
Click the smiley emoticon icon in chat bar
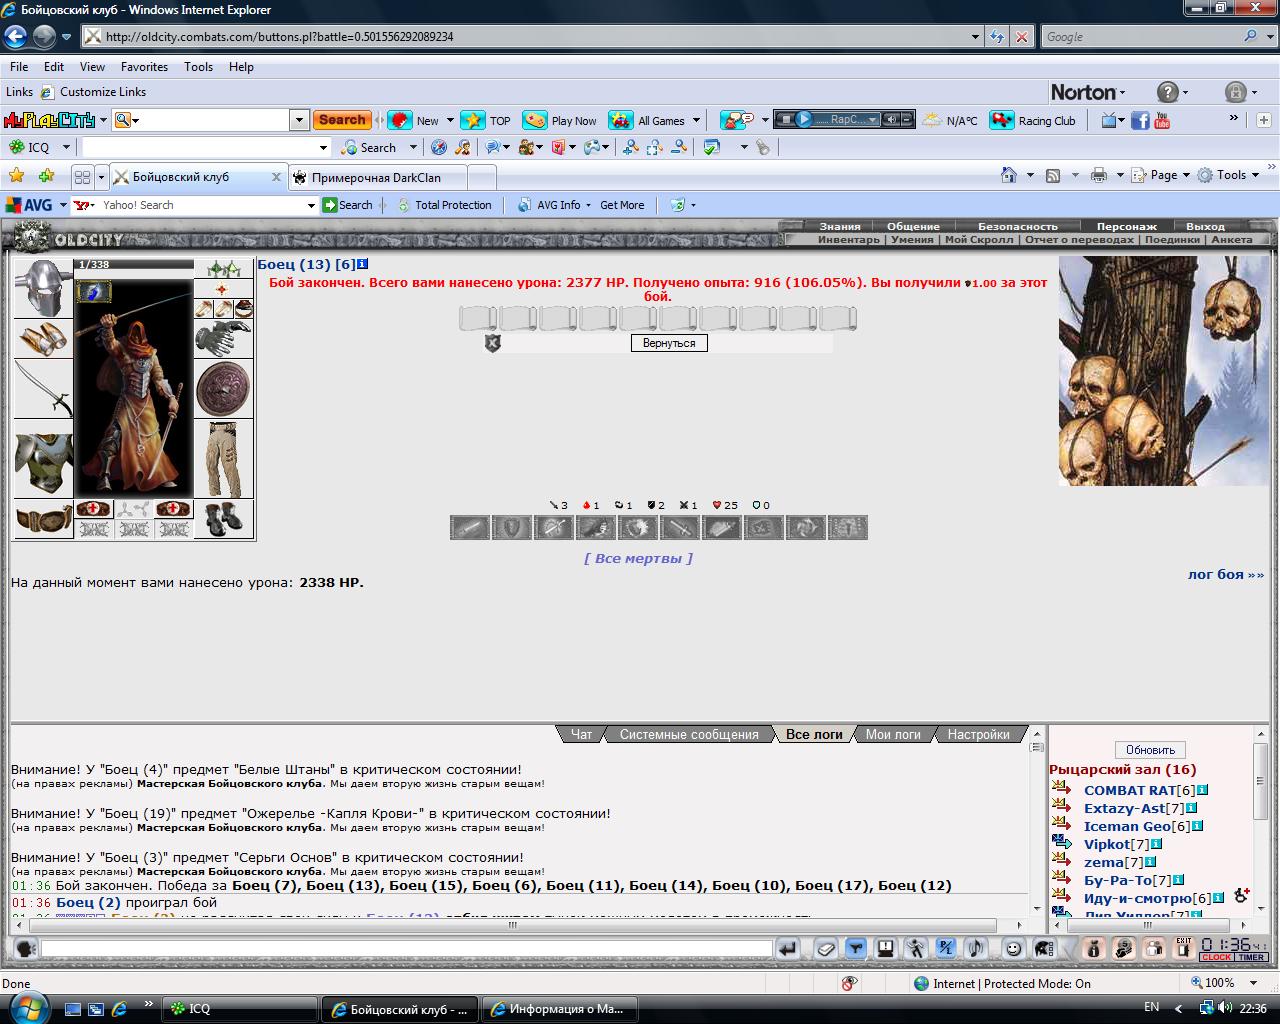click(1013, 948)
